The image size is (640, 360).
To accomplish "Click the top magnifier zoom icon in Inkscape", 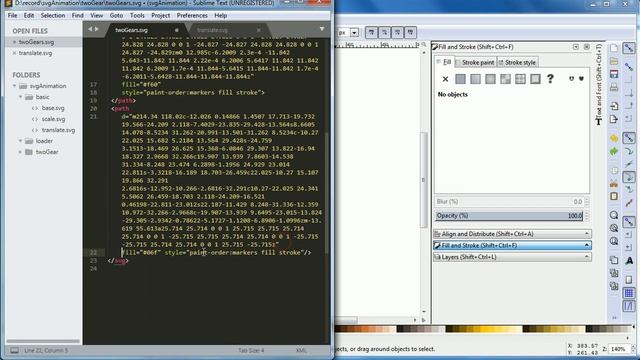I will point(614,215).
